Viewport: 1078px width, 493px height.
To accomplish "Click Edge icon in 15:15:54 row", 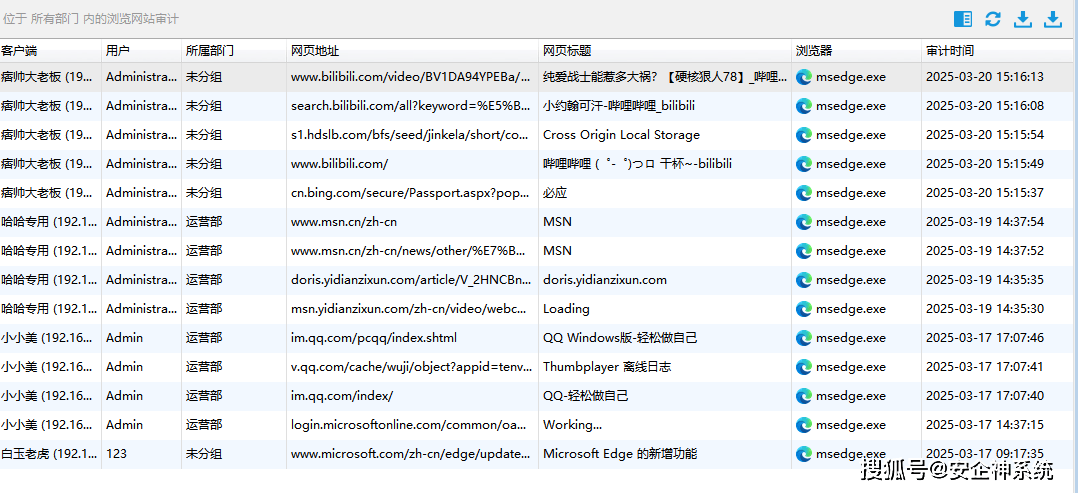I will [x=804, y=135].
